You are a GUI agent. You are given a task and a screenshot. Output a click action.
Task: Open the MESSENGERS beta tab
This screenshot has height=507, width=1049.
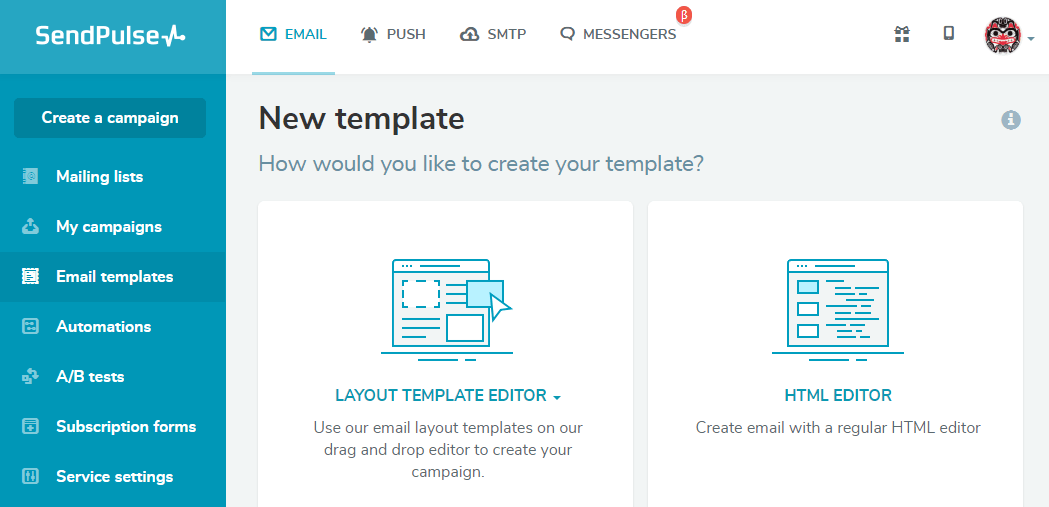(618, 34)
